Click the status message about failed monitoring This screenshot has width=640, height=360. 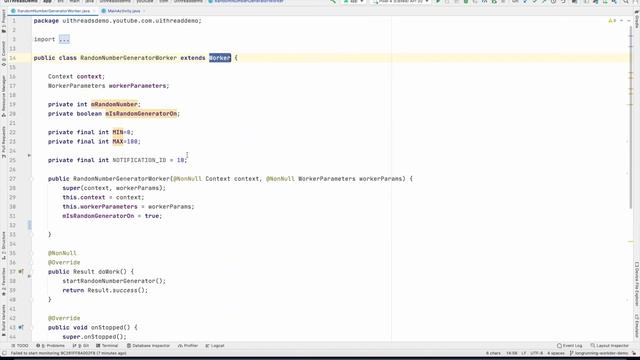point(68,353)
